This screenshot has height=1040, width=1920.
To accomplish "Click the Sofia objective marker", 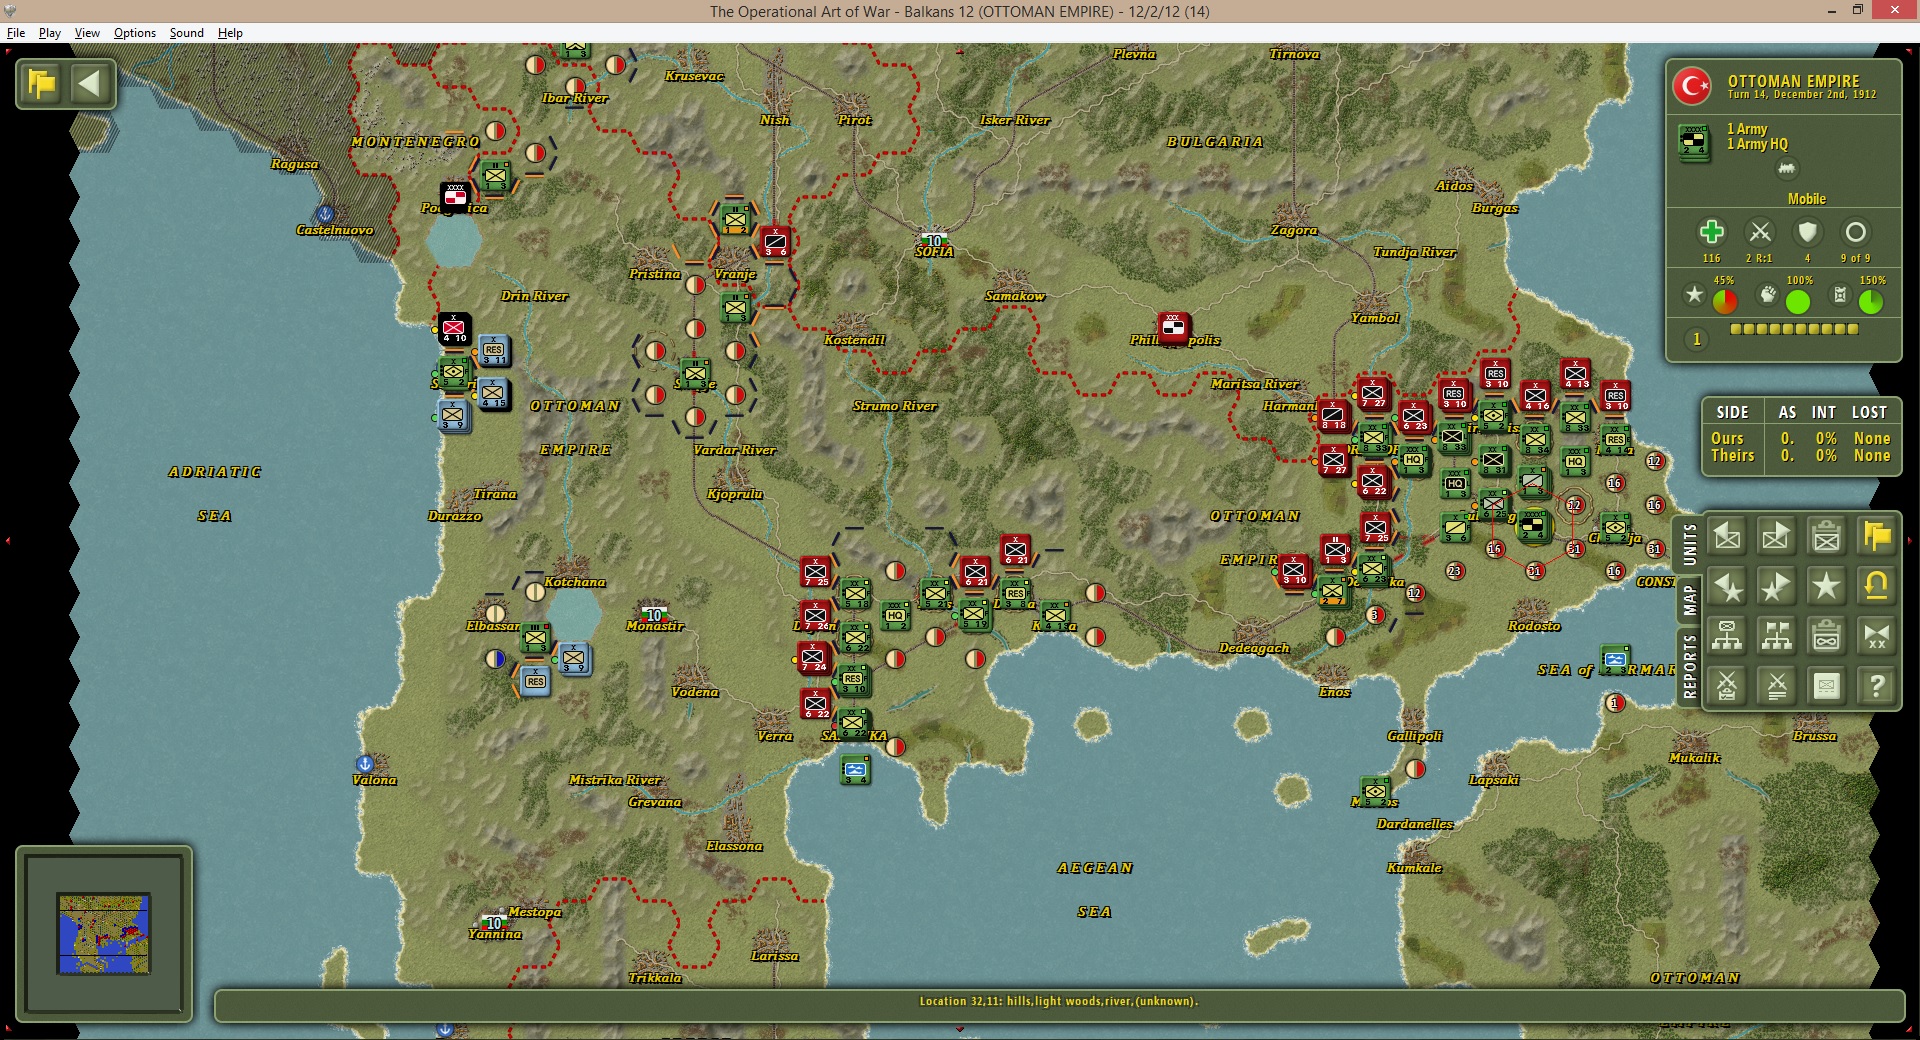I will pos(934,241).
